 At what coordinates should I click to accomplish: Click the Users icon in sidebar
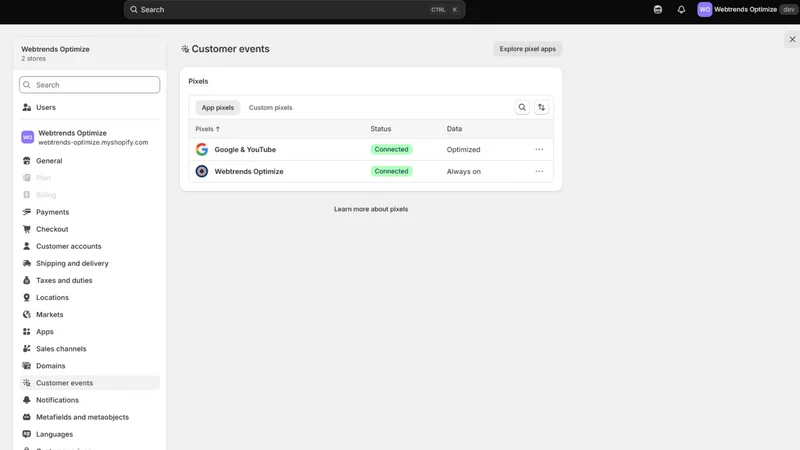pos(27,108)
